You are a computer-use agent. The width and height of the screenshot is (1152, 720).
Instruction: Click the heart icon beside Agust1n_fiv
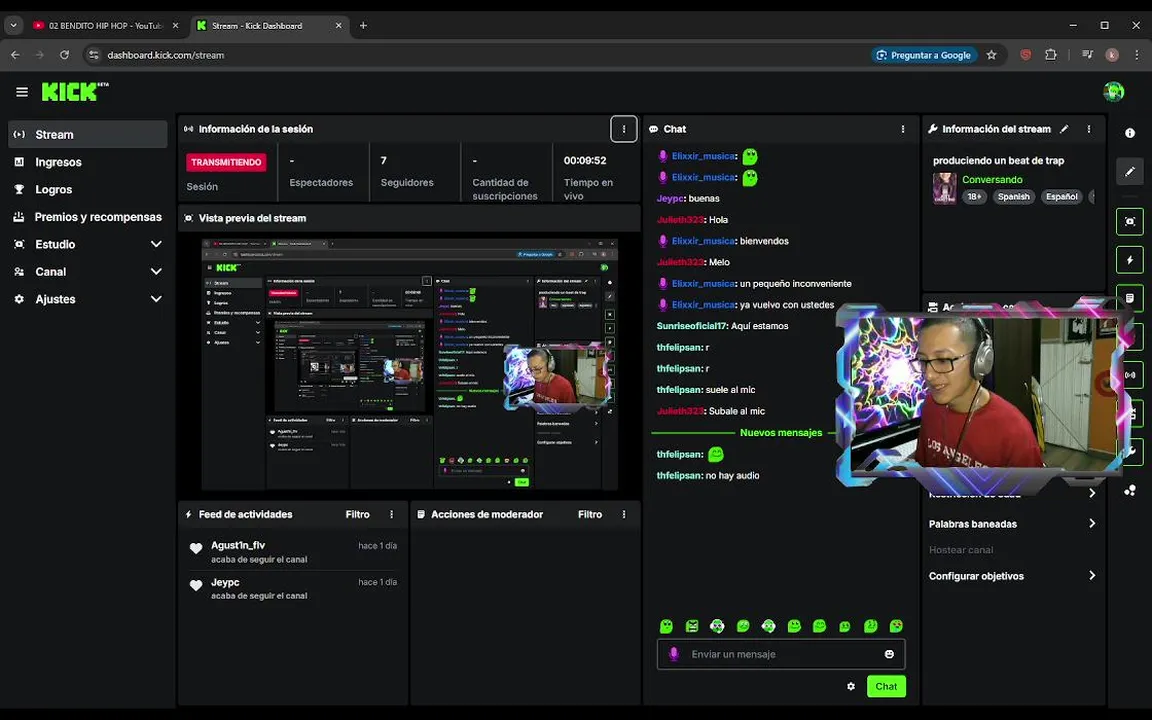196,548
